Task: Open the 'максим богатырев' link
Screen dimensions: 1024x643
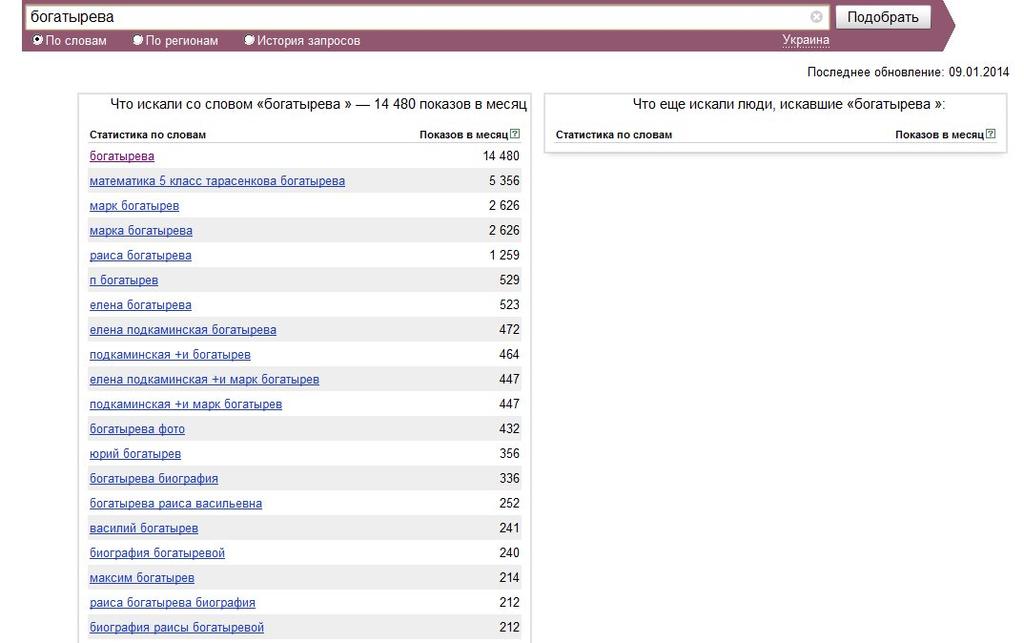Action: pyautogui.click(x=142, y=578)
